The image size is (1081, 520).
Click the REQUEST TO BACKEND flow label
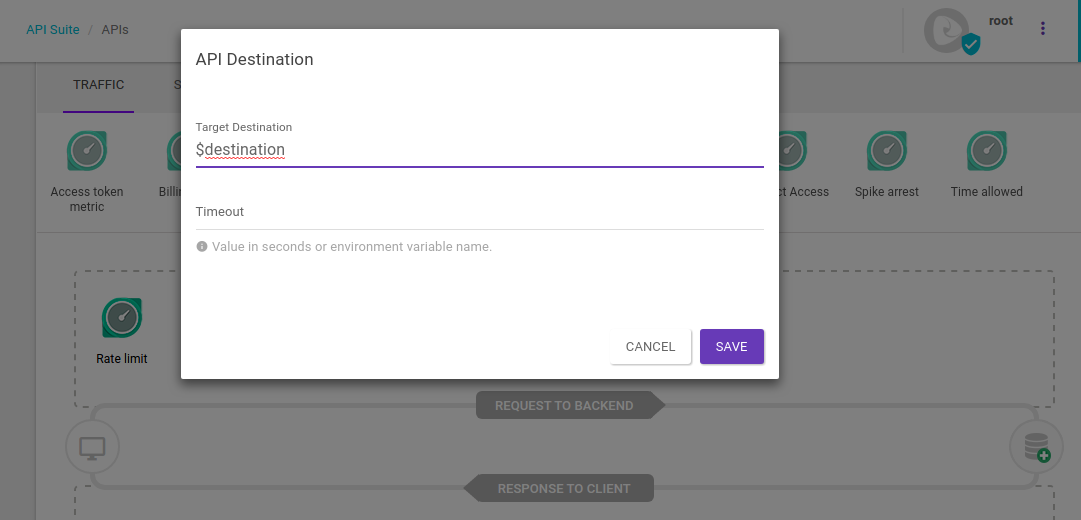564,406
